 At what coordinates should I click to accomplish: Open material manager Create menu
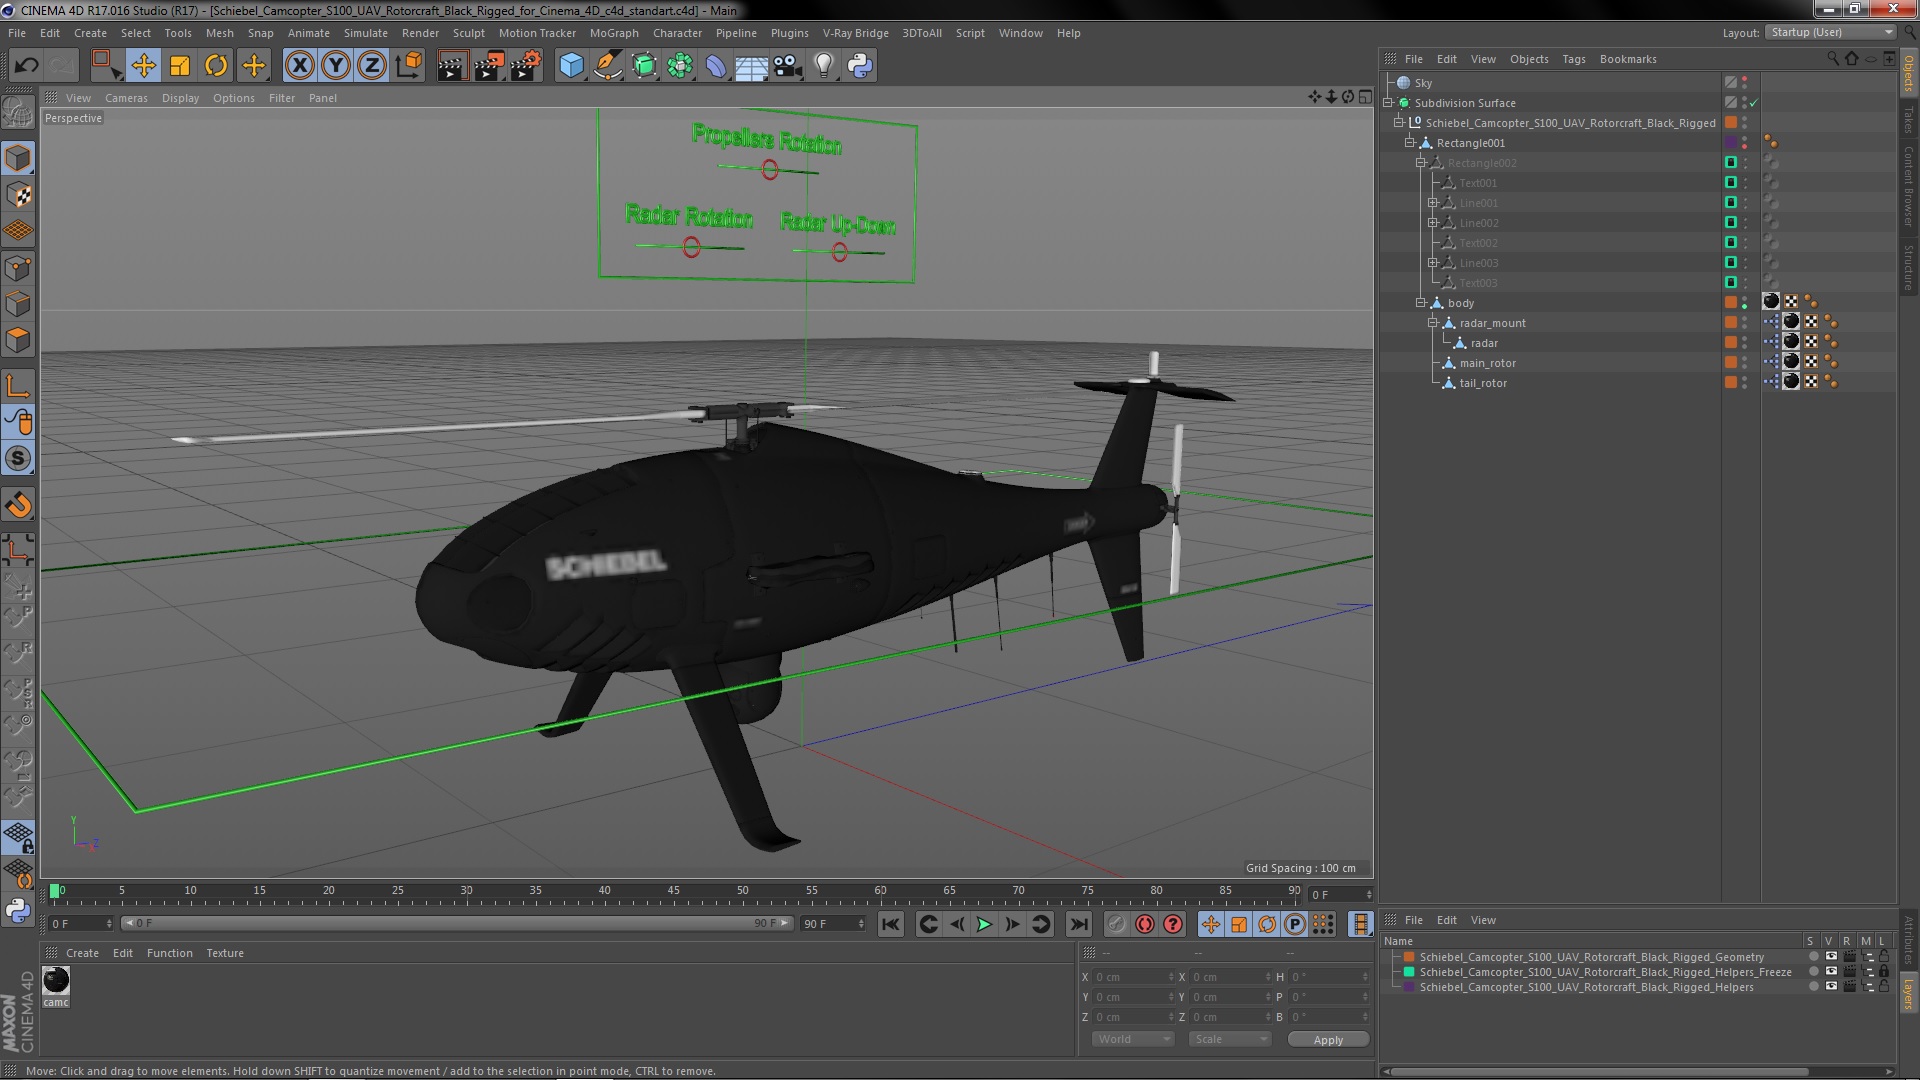(x=82, y=953)
